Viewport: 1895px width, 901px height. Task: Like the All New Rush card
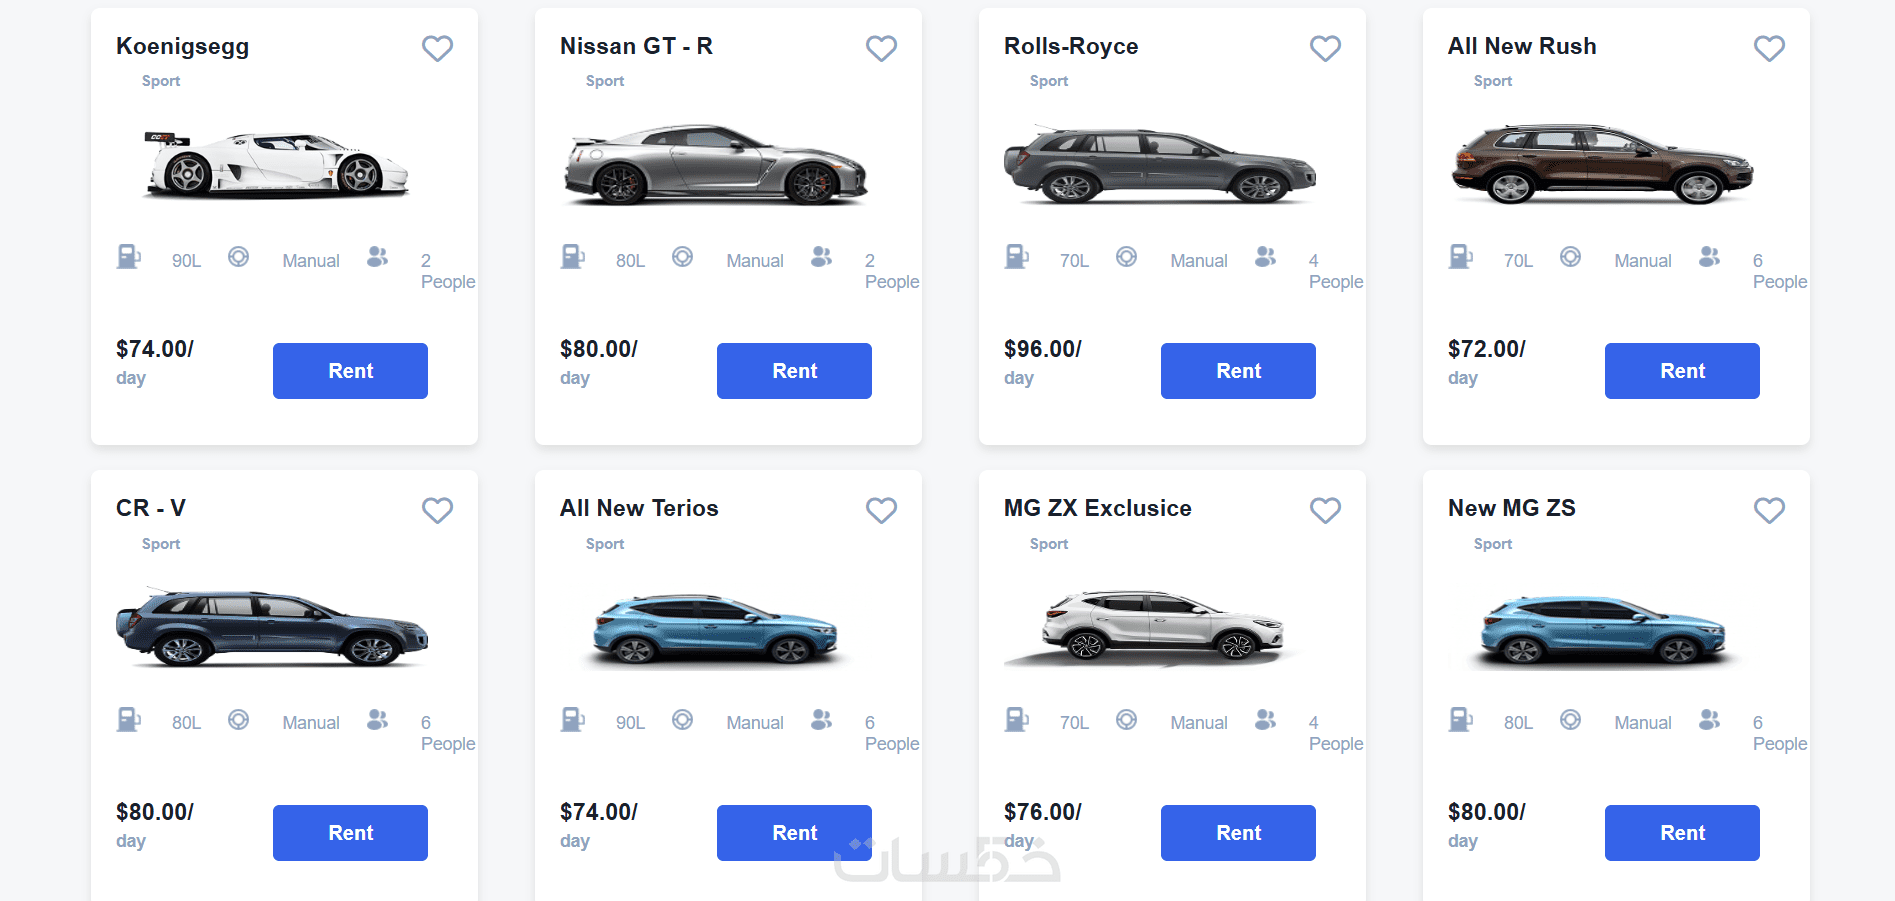tap(1769, 48)
